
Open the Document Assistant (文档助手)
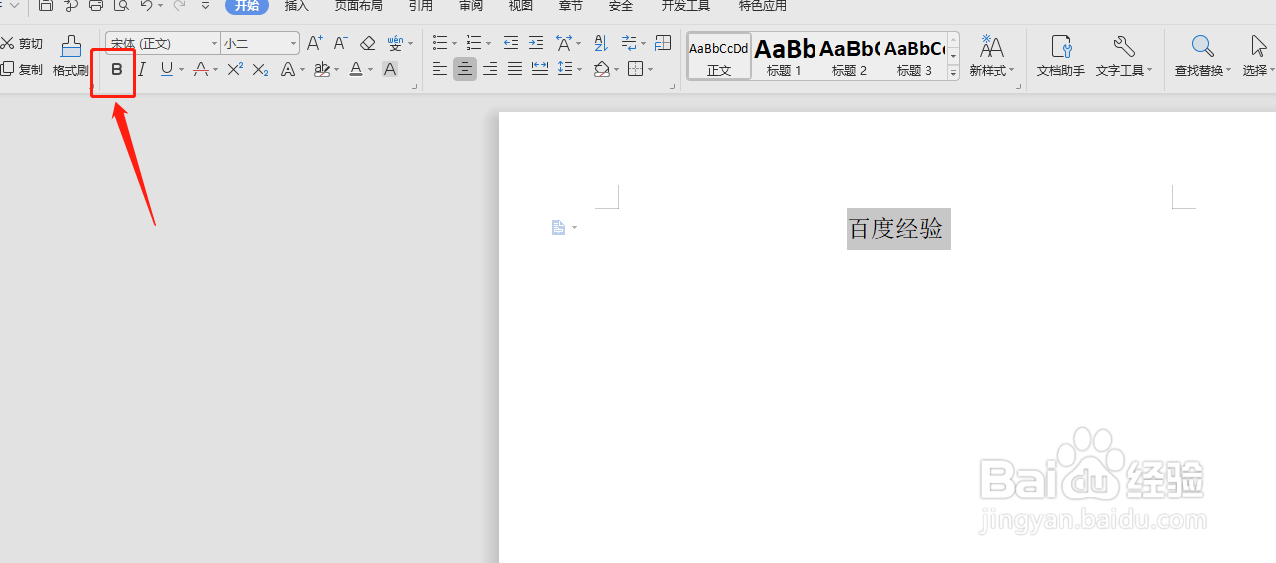click(x=1061, y=57)
